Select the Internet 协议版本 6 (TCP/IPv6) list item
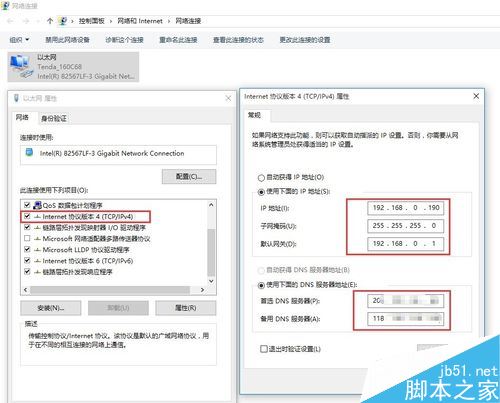Screen dimensions: 500x403 88,261
